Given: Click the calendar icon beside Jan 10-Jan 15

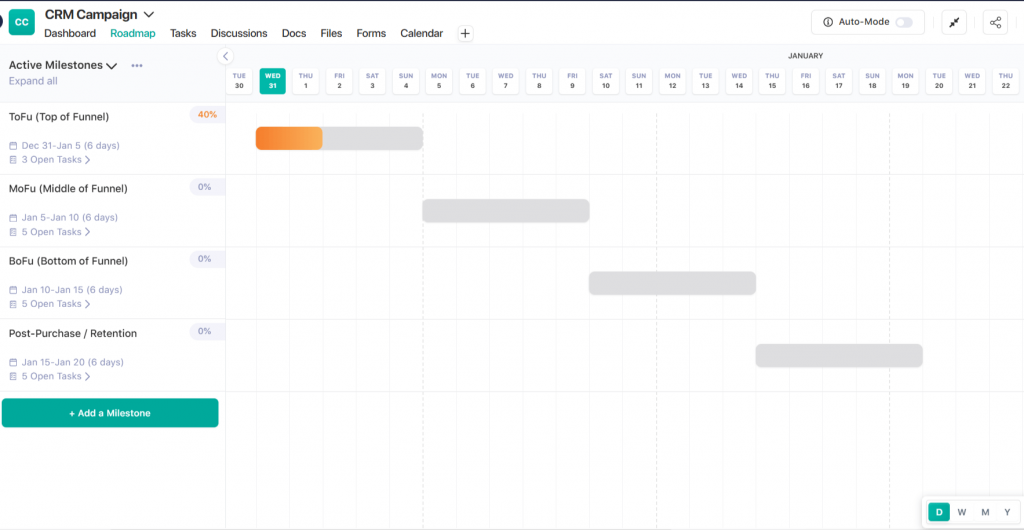Looking at the screenshot, I should pyautogui.click(x=13, y=290).
